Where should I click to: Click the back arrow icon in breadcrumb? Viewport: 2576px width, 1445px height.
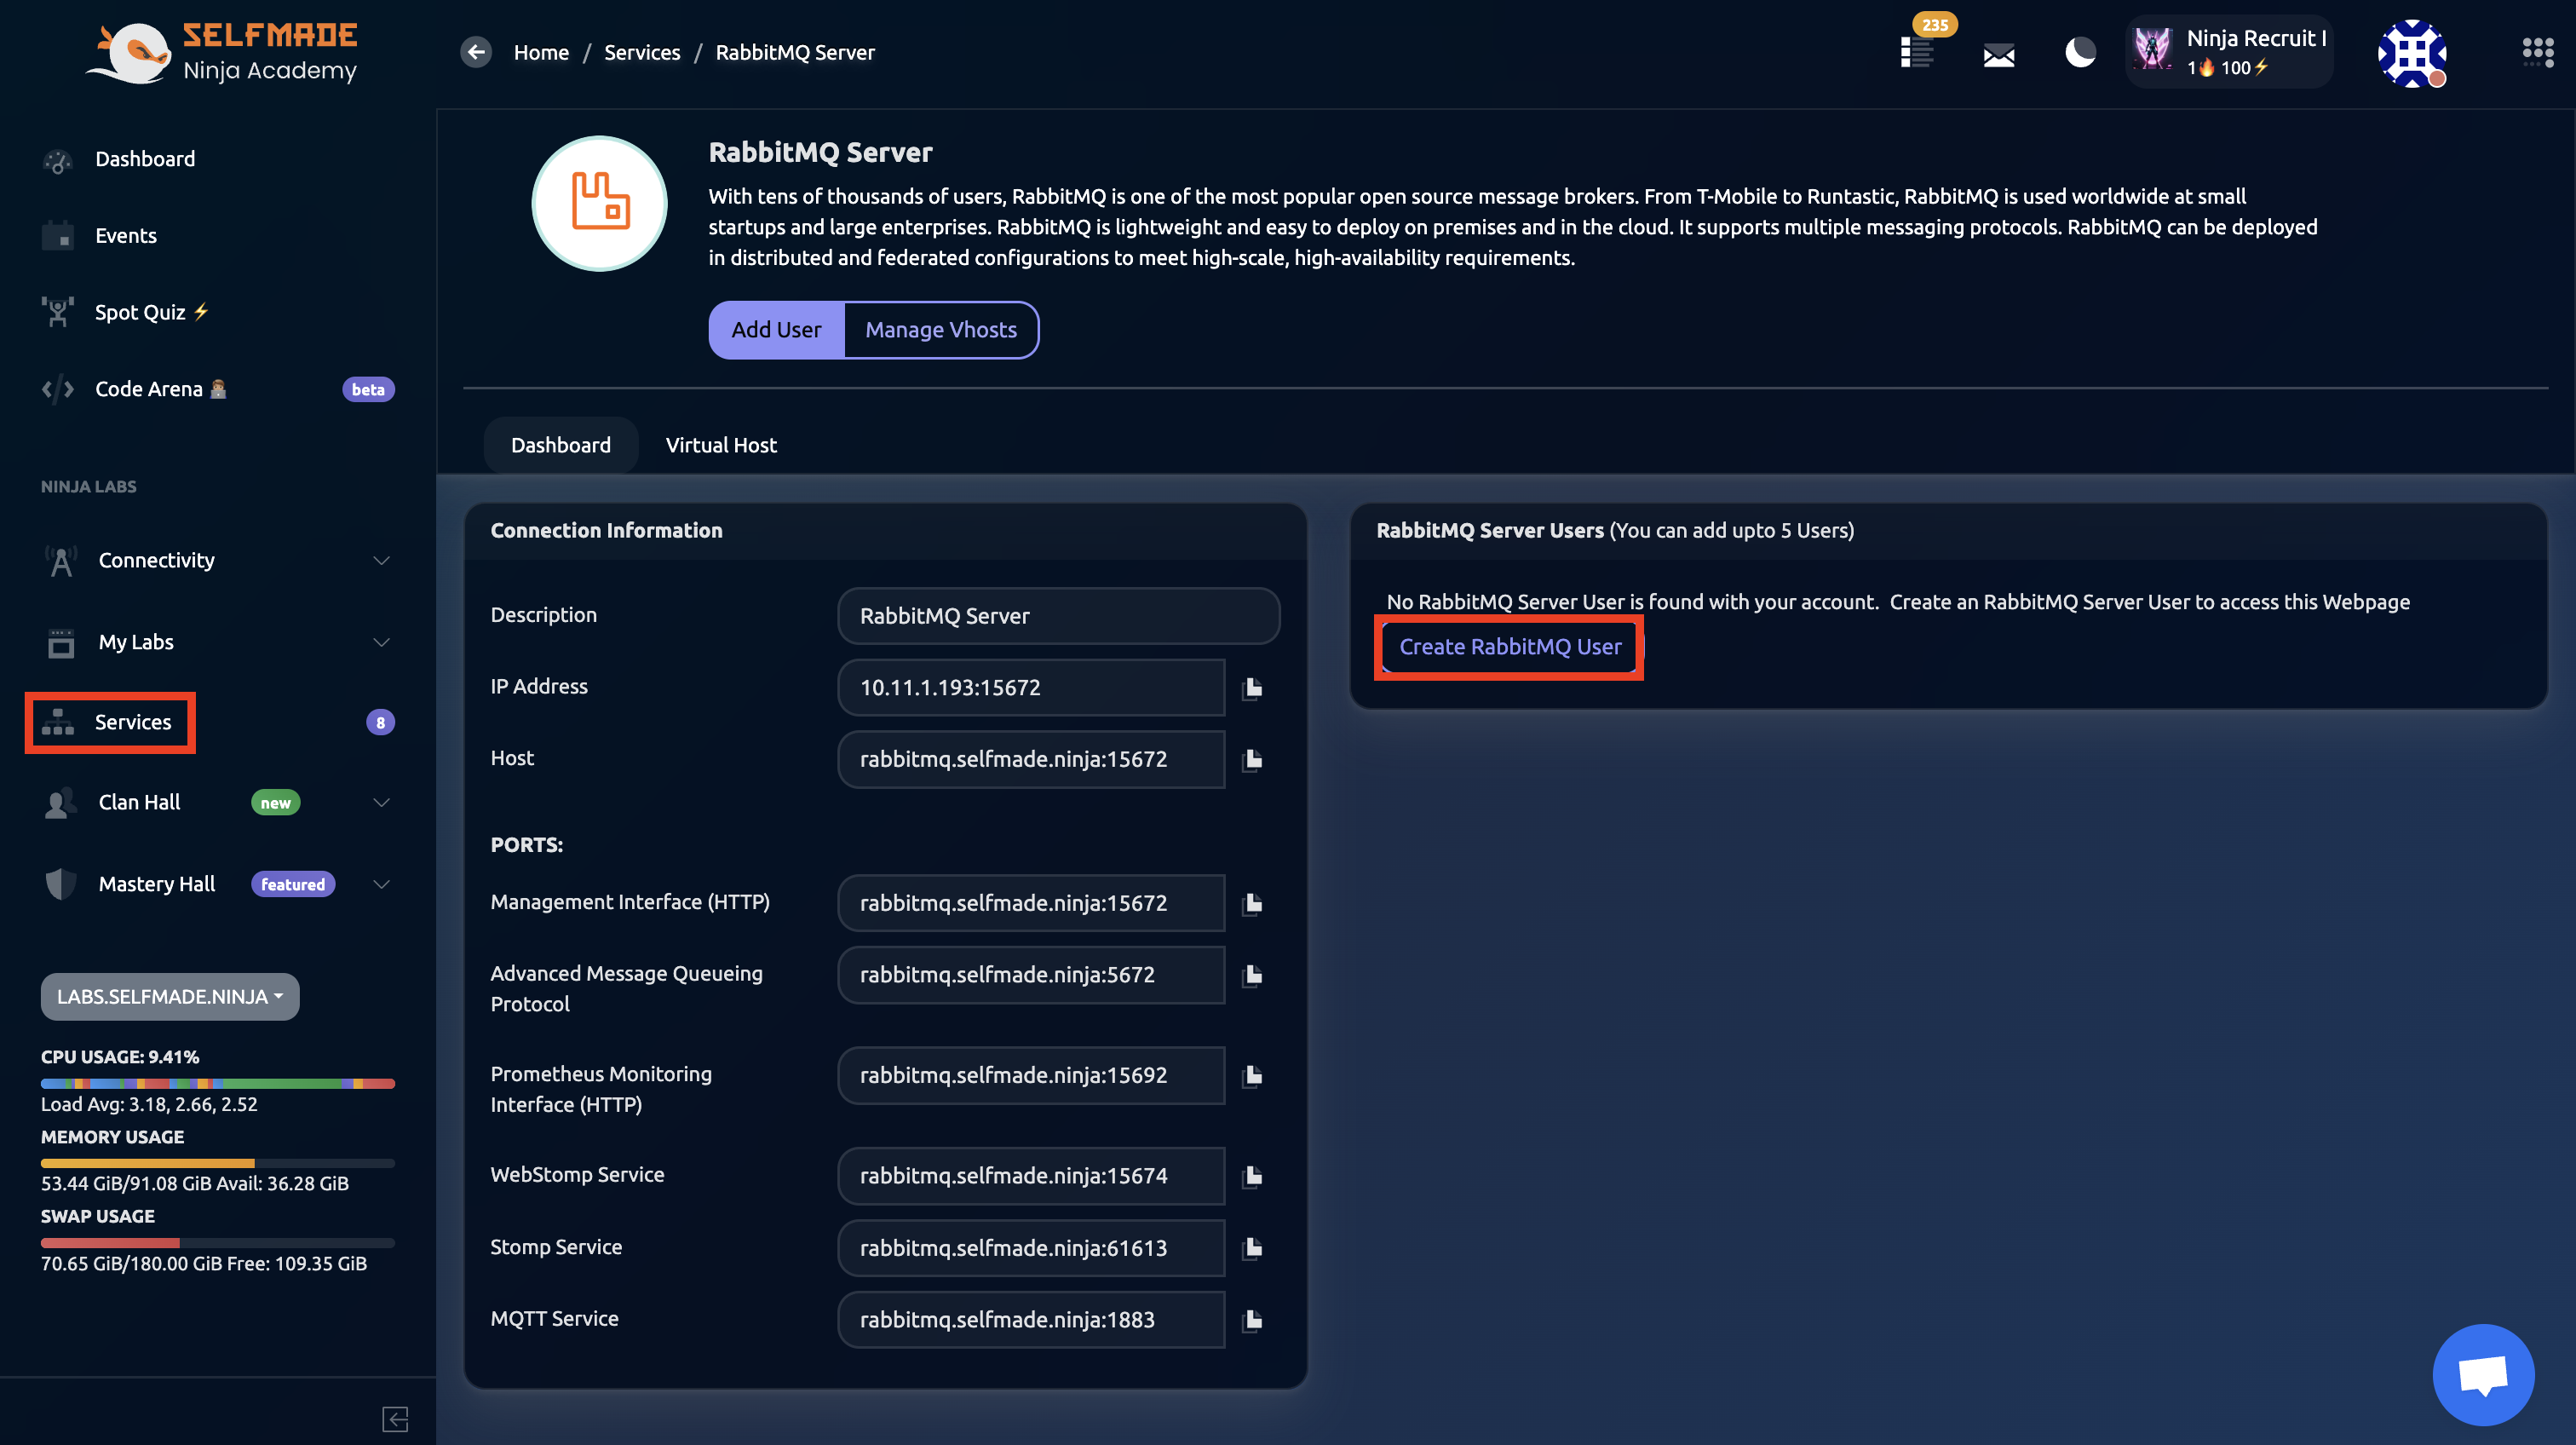pos(476,52)
